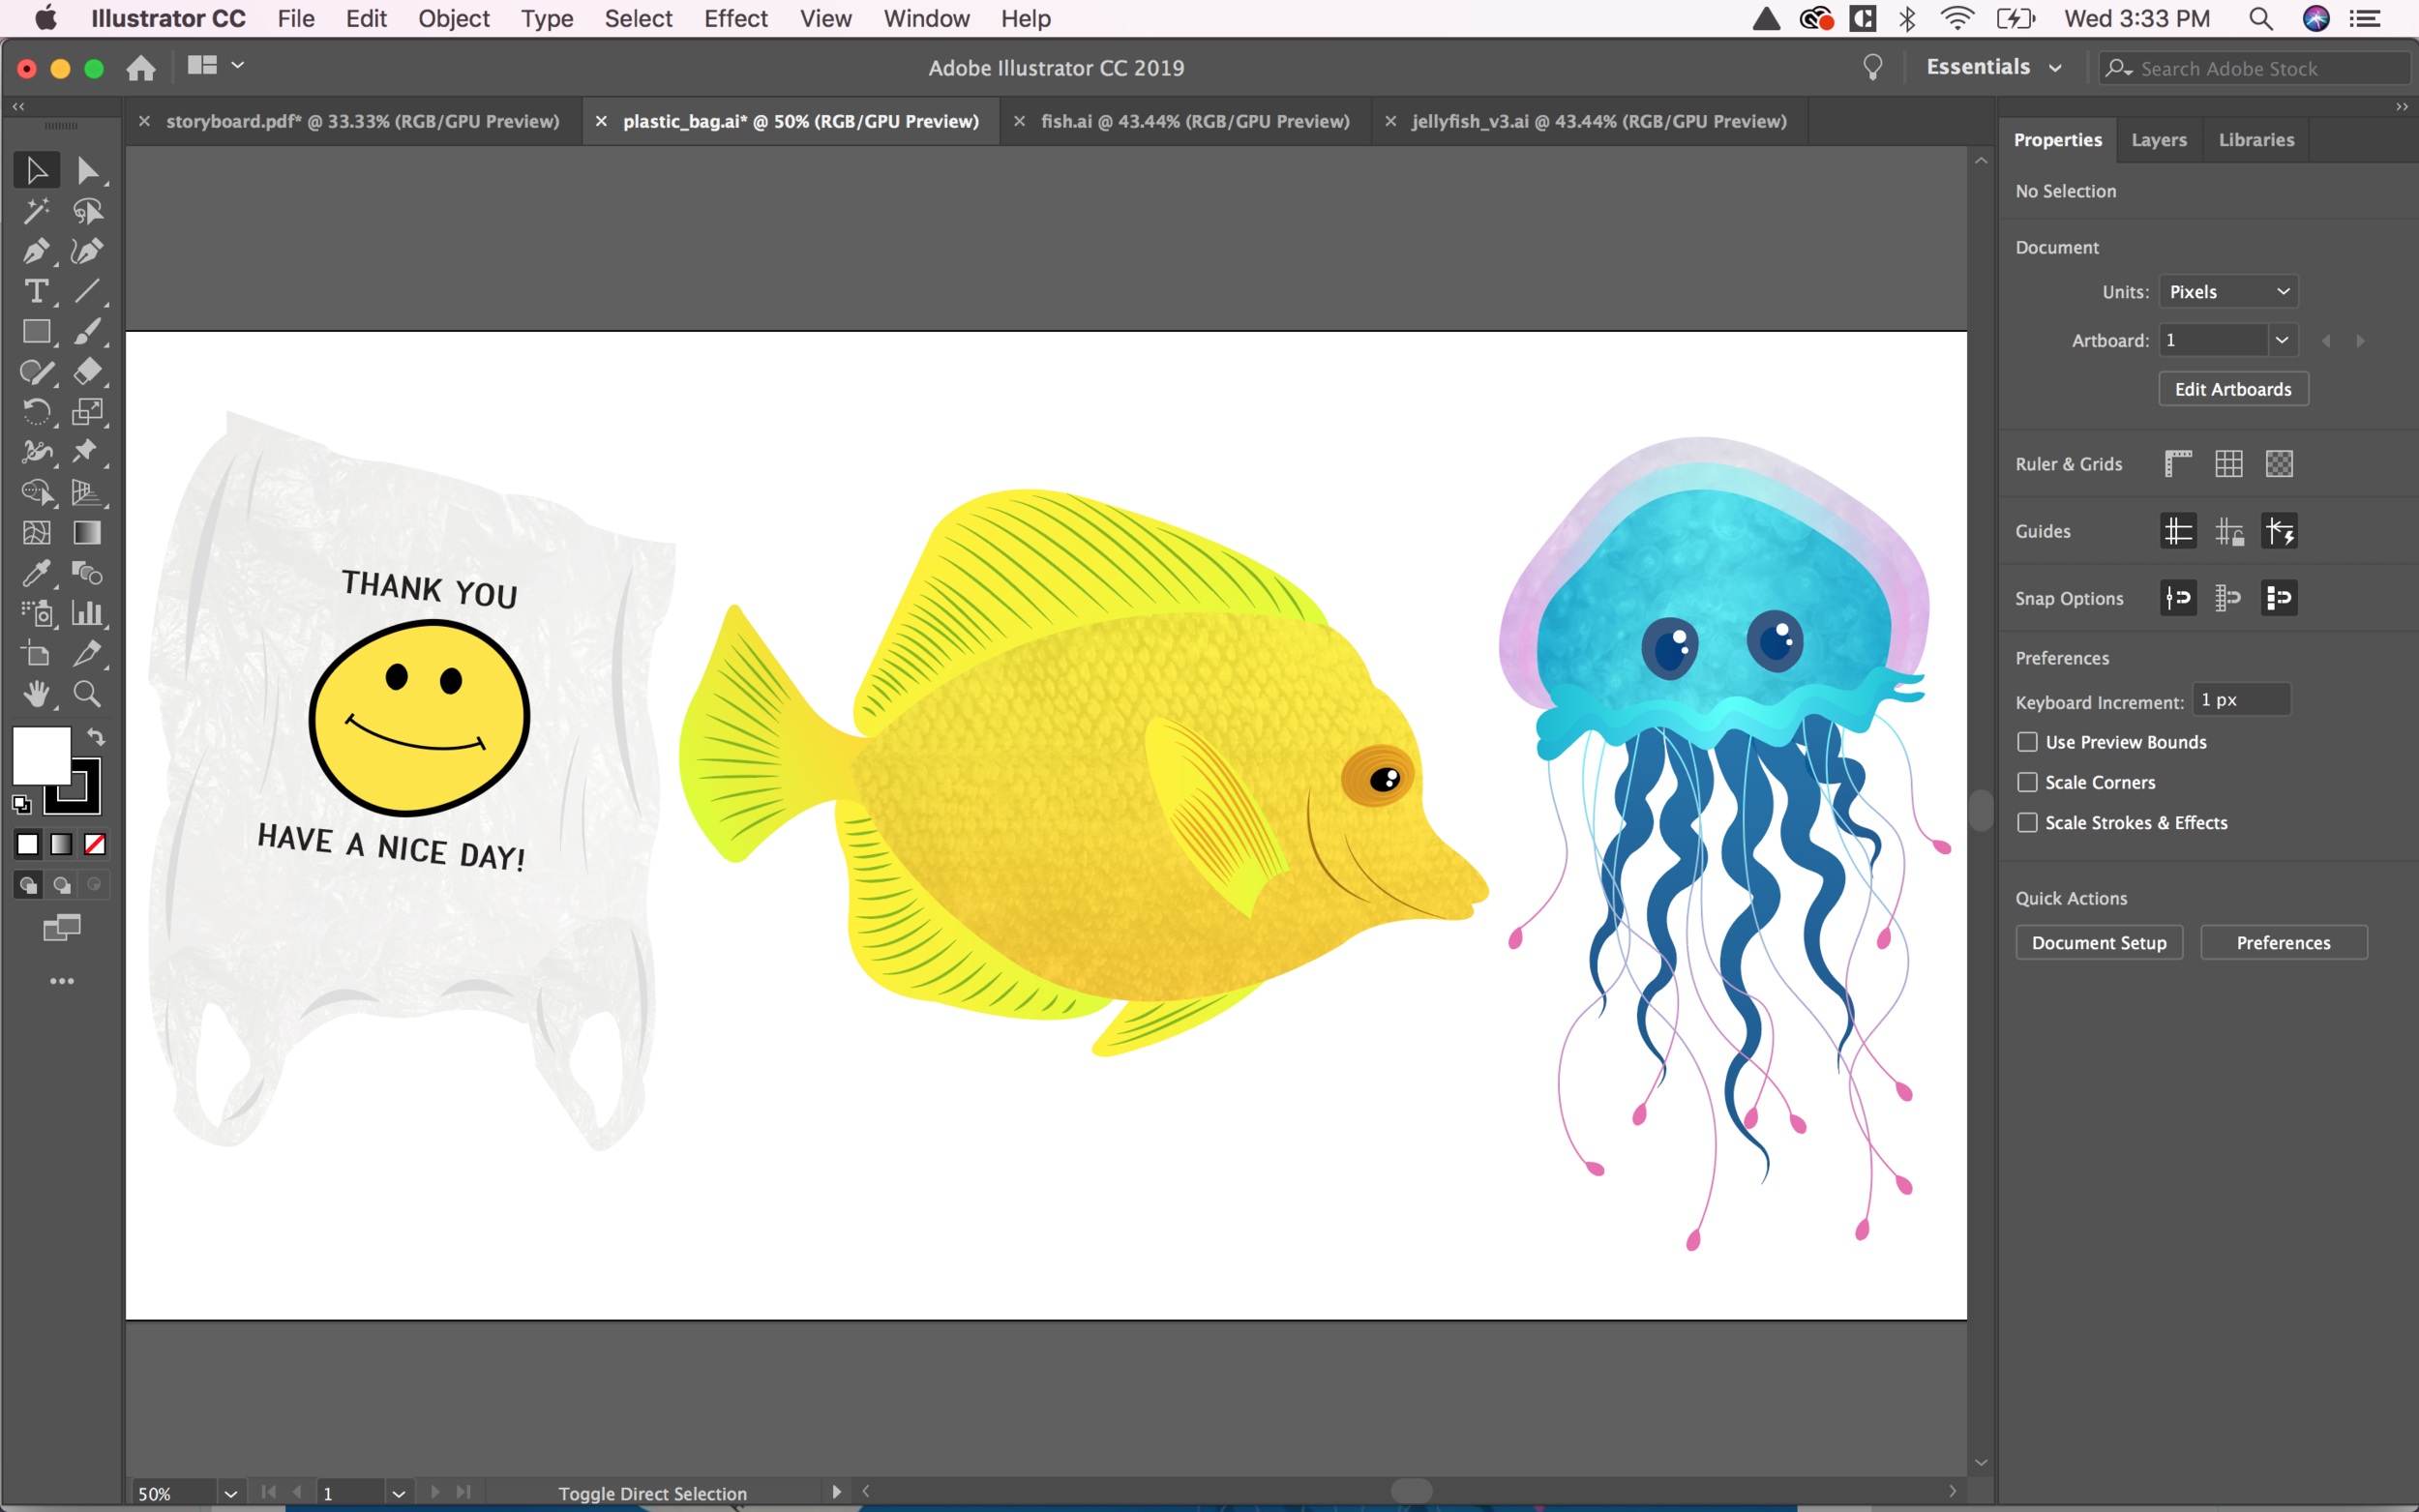Open the Units dropdown showing Pixels
This screenshot has height=1512, width=2419.
pos(2227,292)
